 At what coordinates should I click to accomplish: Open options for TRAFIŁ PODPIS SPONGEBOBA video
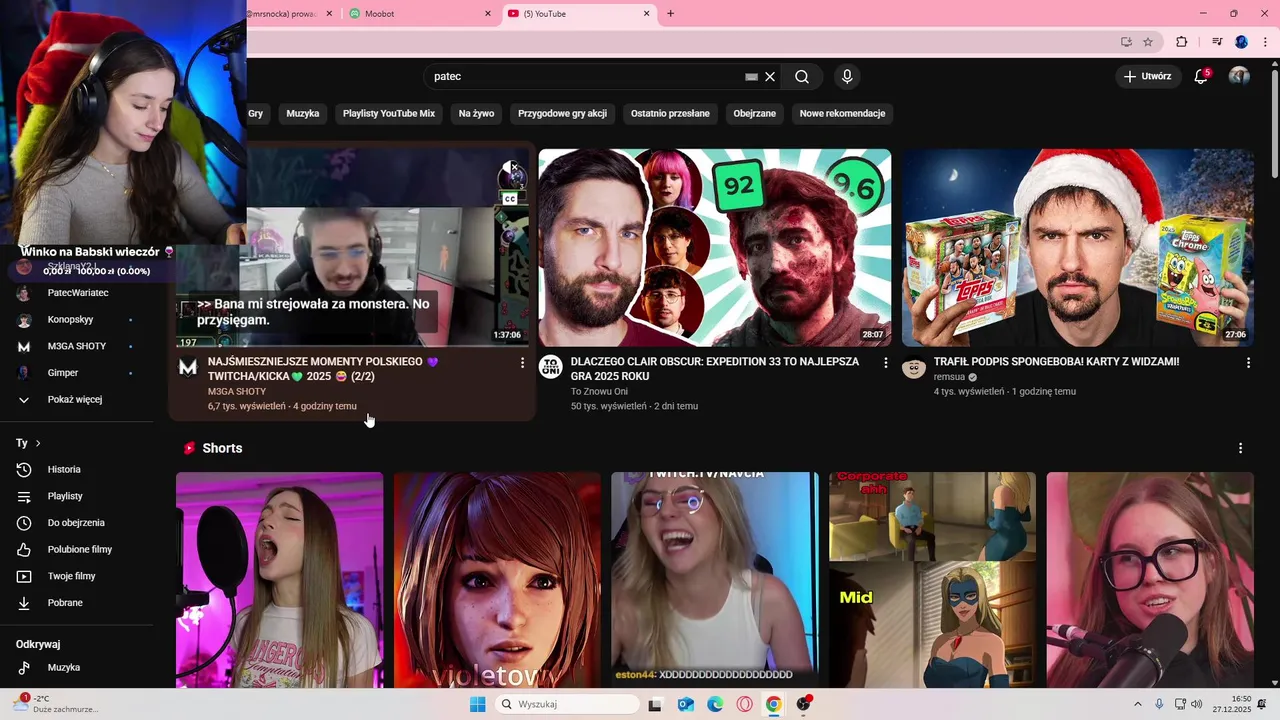pos(1248,363)
